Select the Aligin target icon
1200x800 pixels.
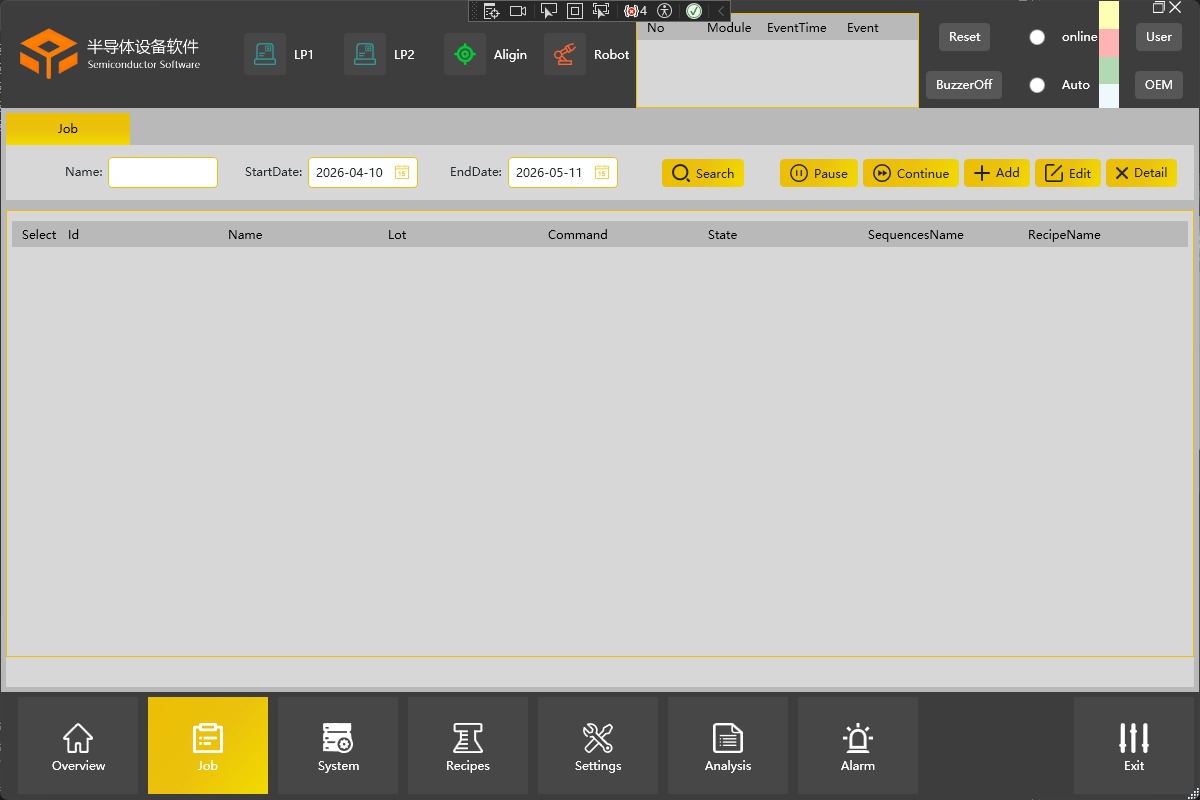(465, 54)
